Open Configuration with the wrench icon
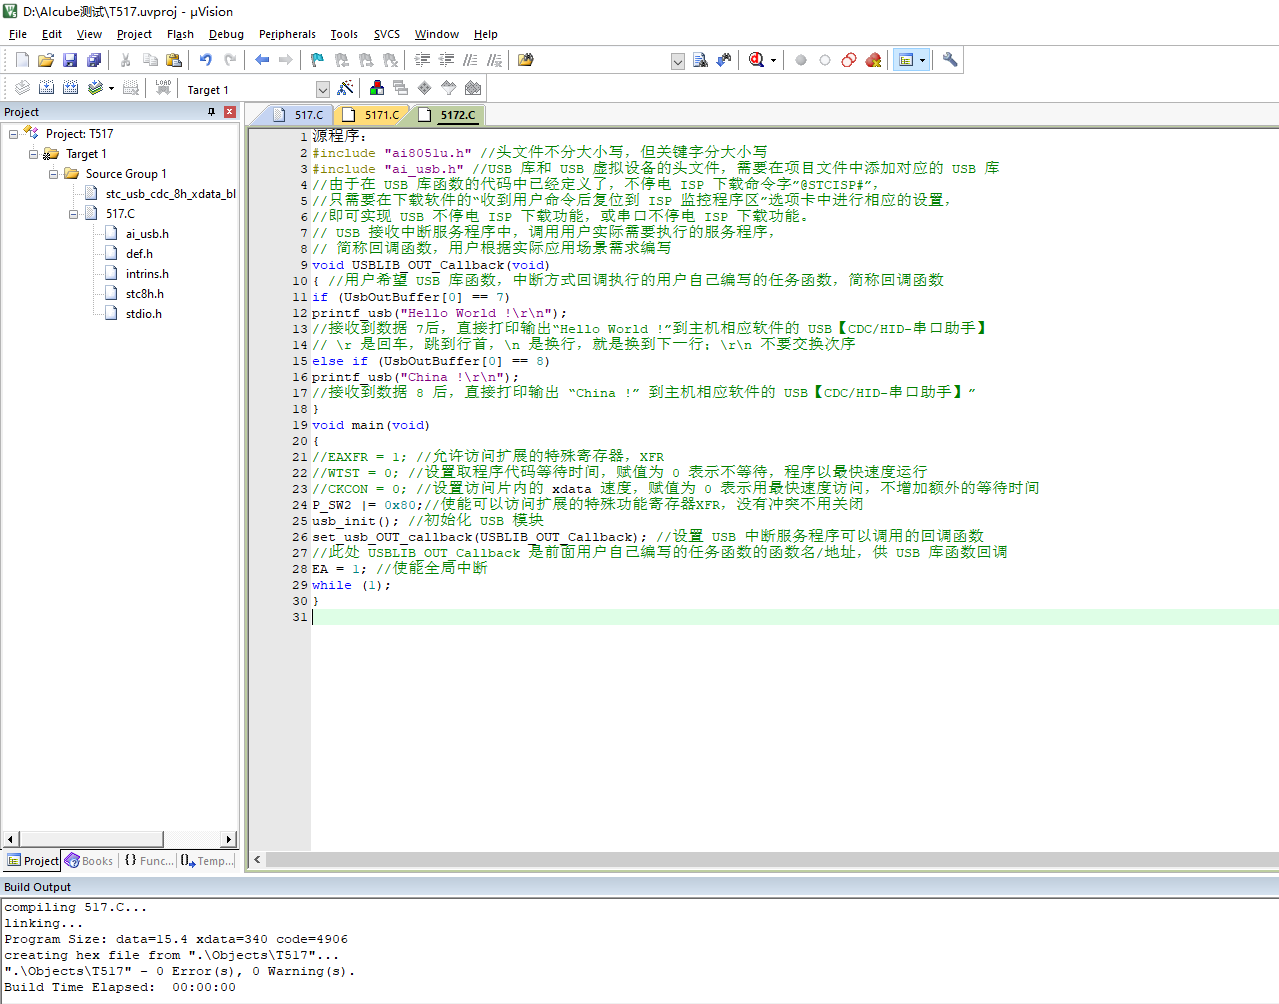The image size is (1279, 1004). [950, 60]
